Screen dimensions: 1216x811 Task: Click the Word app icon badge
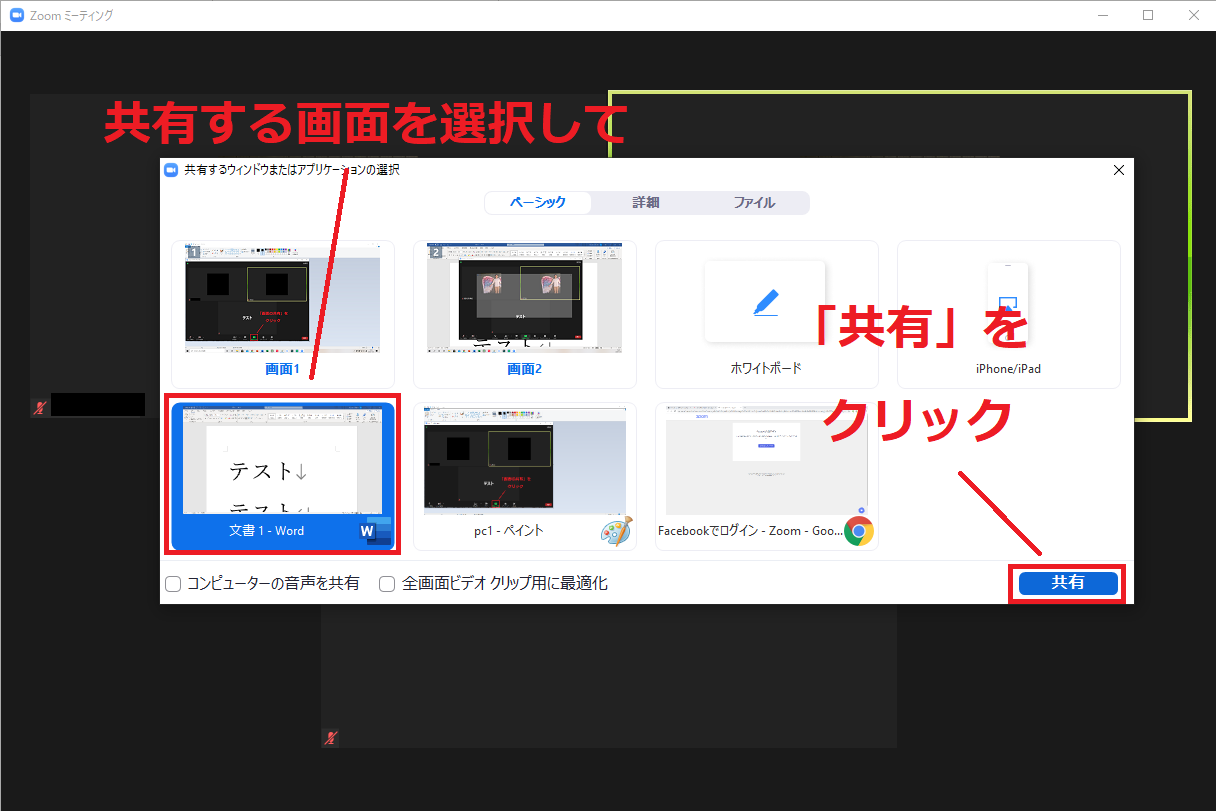coord(372,532)
